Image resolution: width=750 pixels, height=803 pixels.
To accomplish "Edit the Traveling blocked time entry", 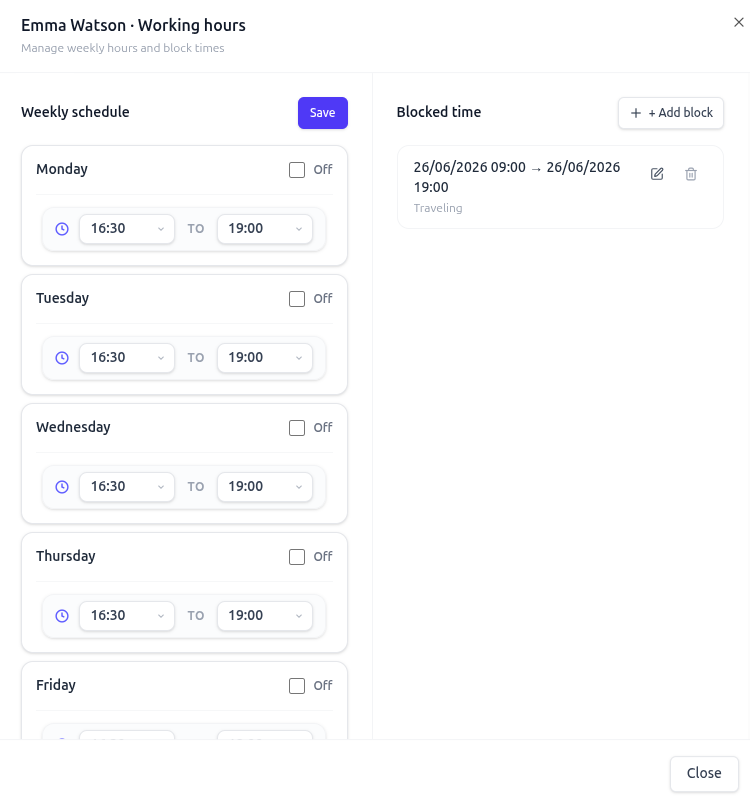I will [x=657, y=174].
